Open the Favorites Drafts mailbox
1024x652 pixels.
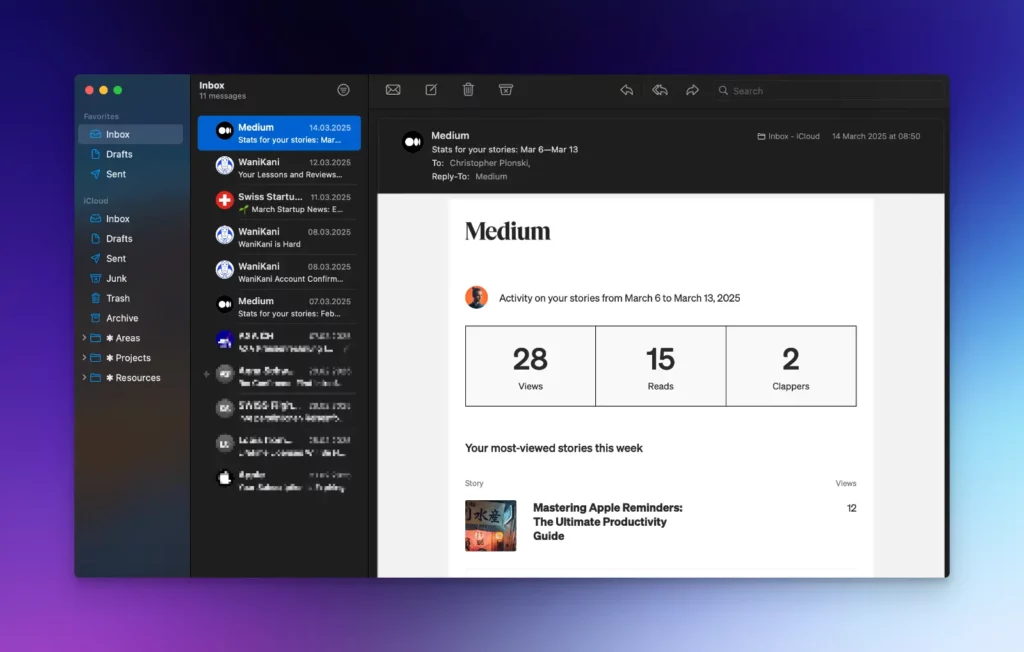point(119,154)
